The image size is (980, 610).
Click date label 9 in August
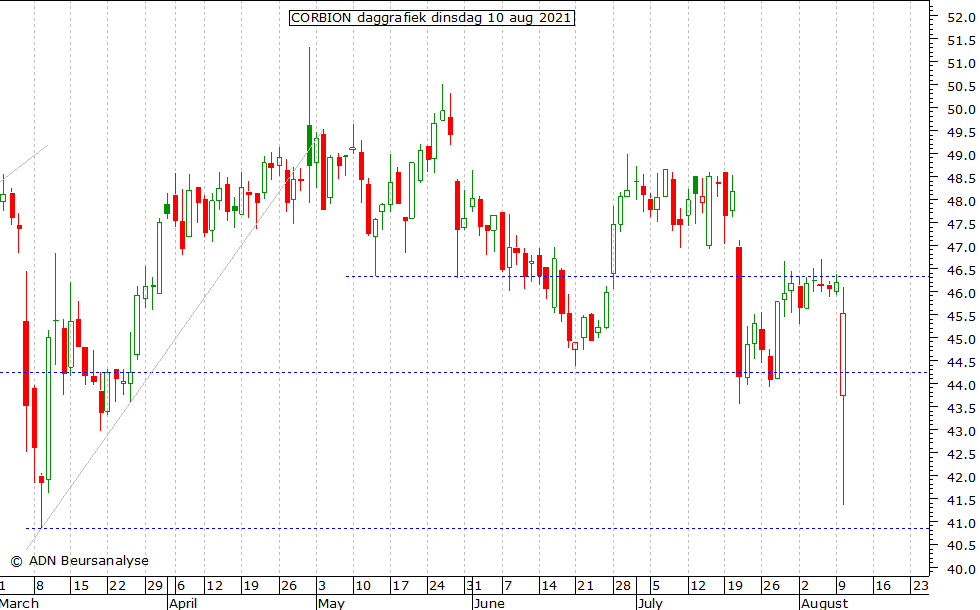click(842, 586)
